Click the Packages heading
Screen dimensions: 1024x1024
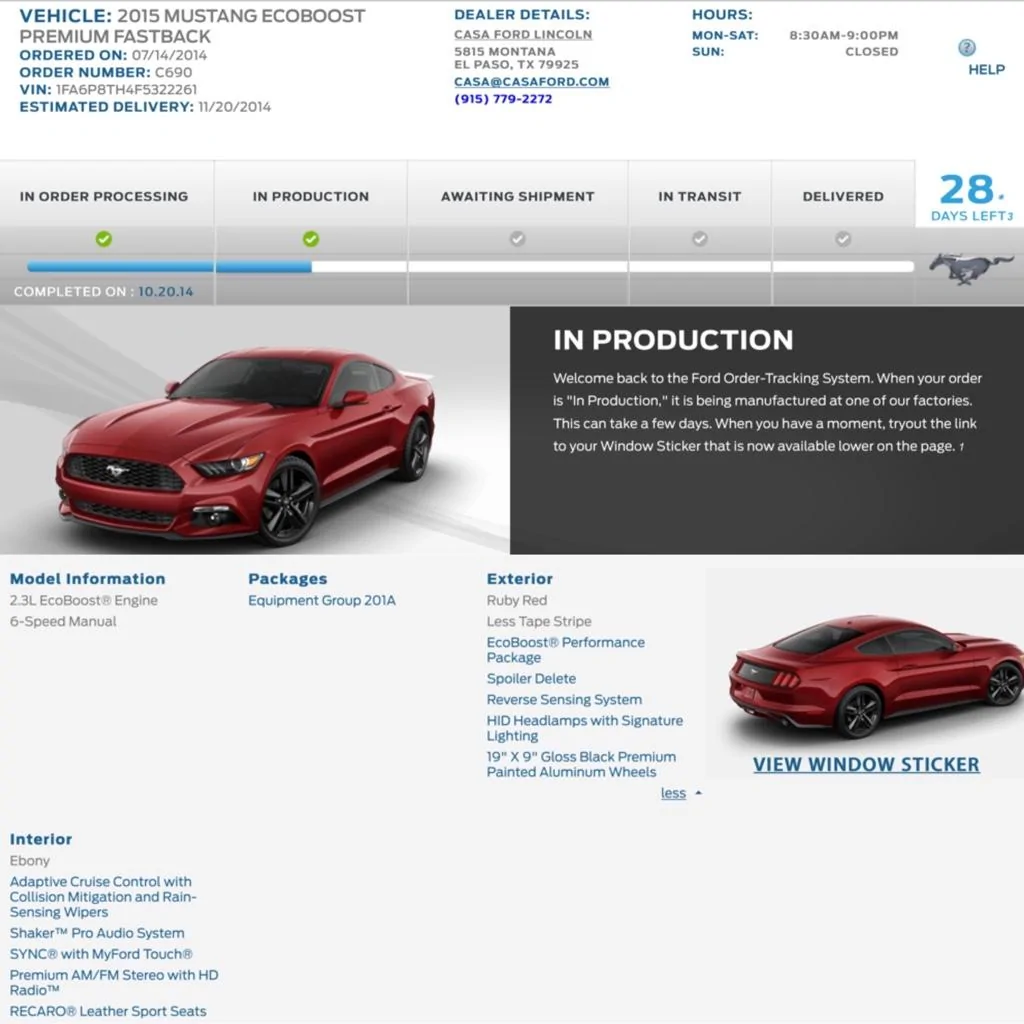click(287, 579)
